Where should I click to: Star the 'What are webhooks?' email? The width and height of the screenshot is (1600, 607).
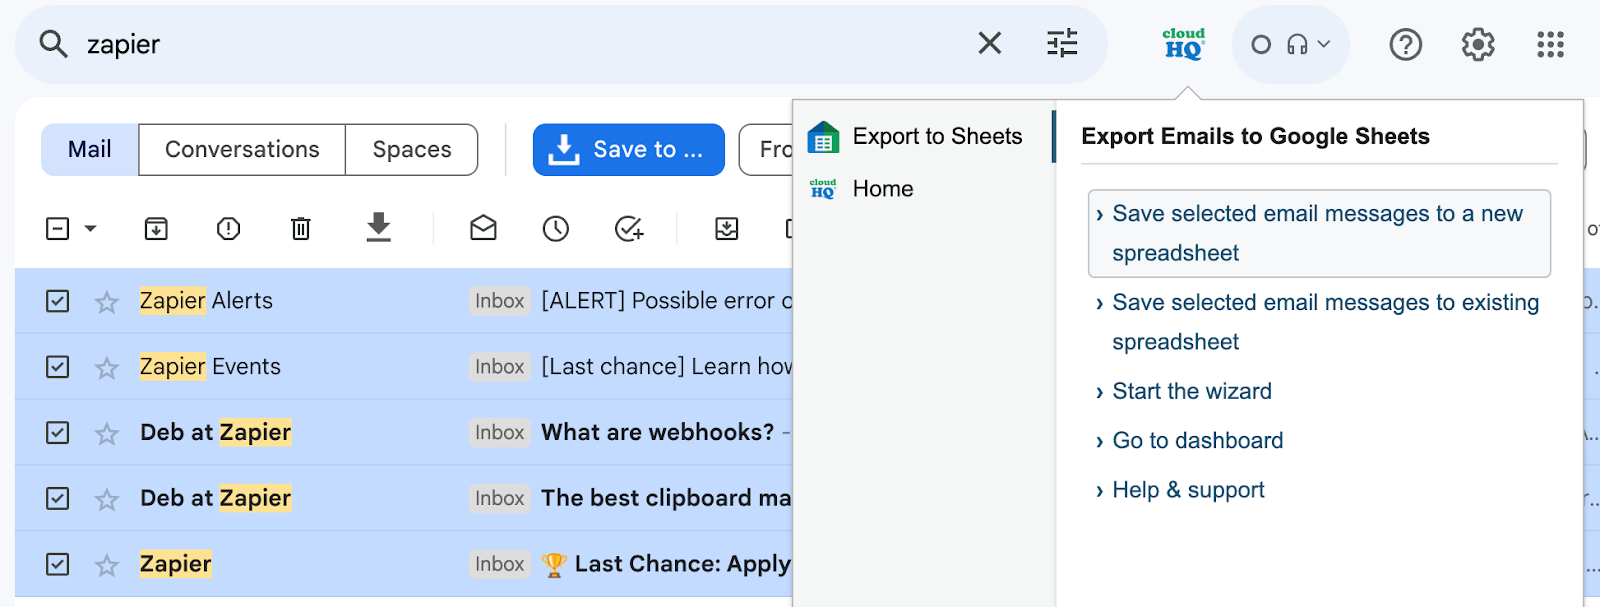(x=107, y=433)
